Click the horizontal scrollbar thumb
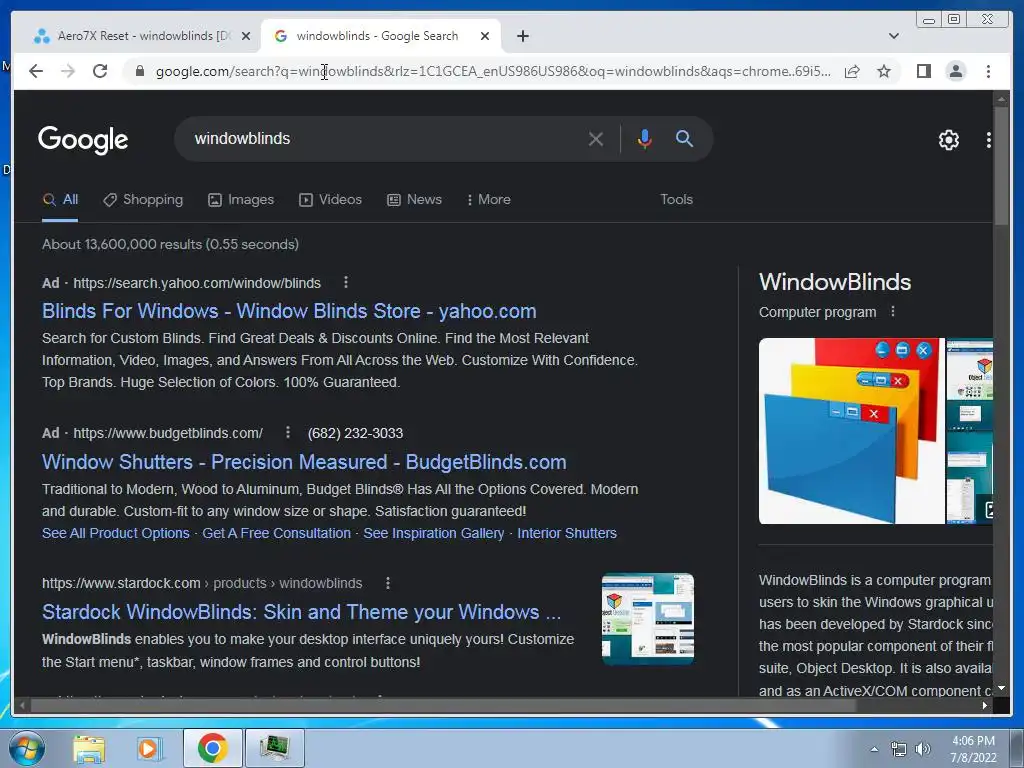1024x768 pixels. tap(444, 705)
